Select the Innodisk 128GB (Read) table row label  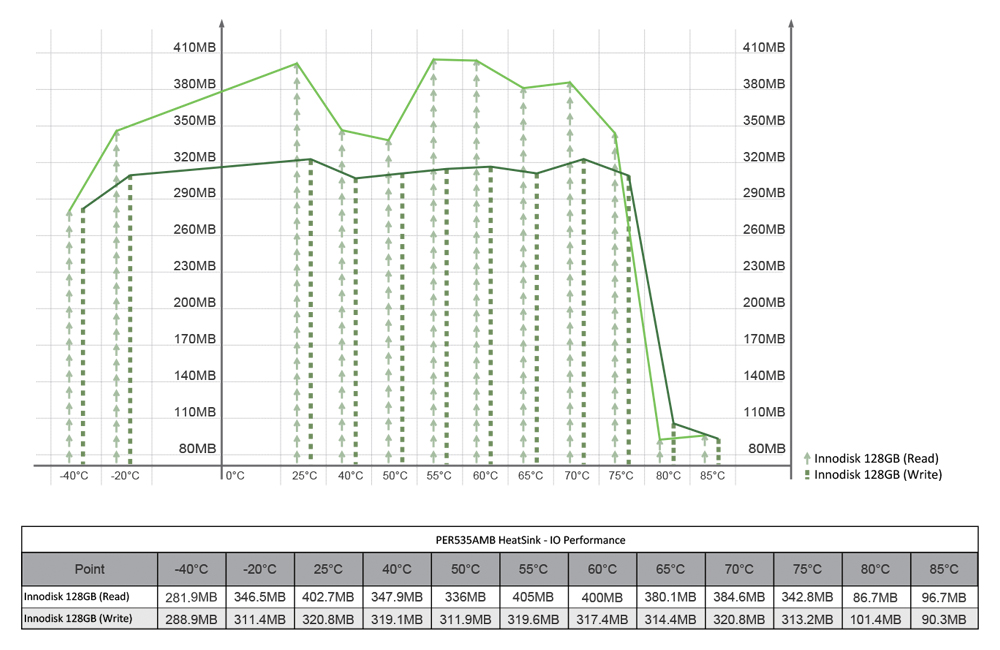point(76,596)
